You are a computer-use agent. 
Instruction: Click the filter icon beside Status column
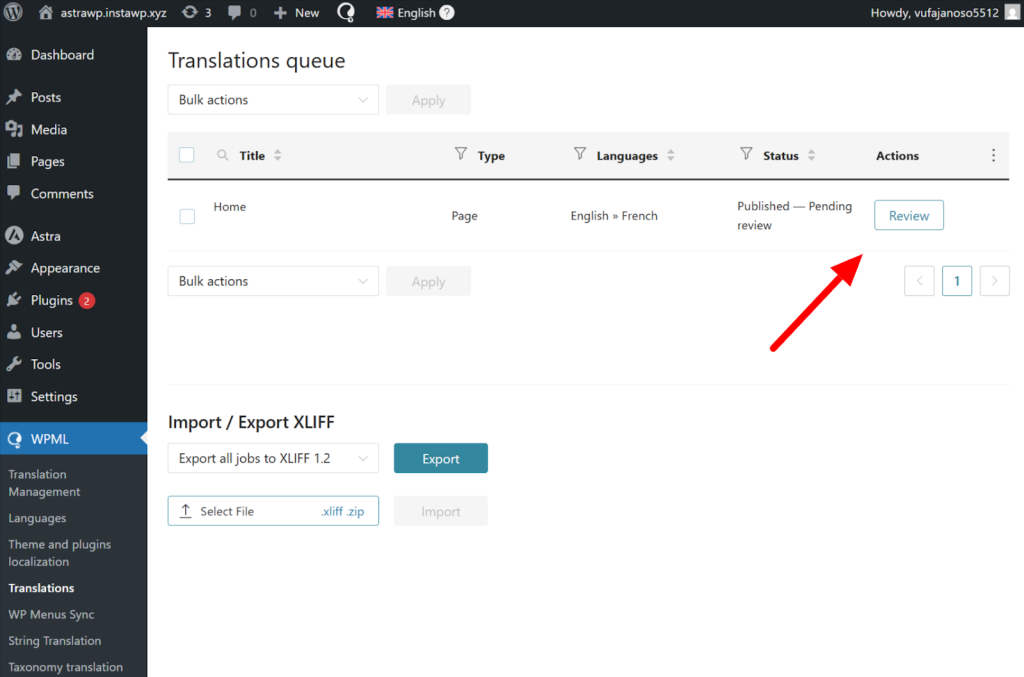[745, 154]
